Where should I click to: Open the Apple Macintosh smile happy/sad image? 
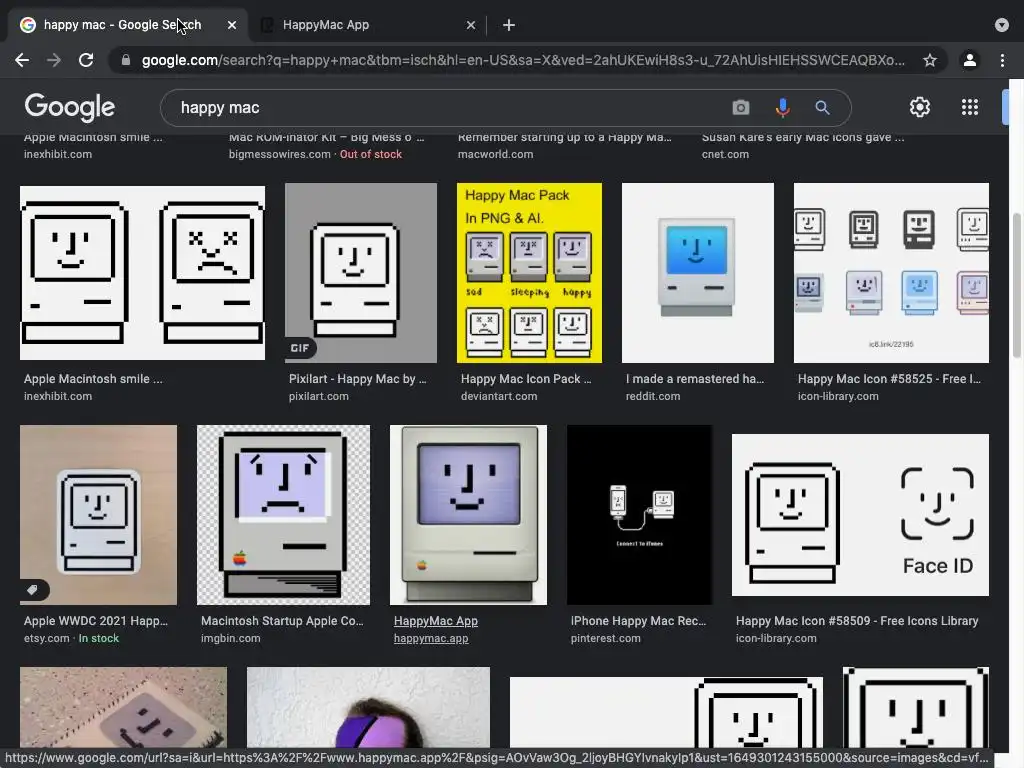tap(142, 273)
